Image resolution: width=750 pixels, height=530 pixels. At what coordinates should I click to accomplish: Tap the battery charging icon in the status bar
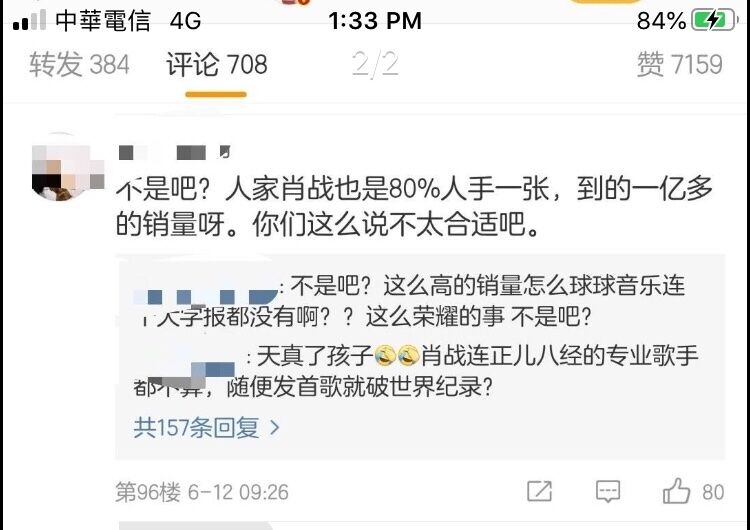713,21
